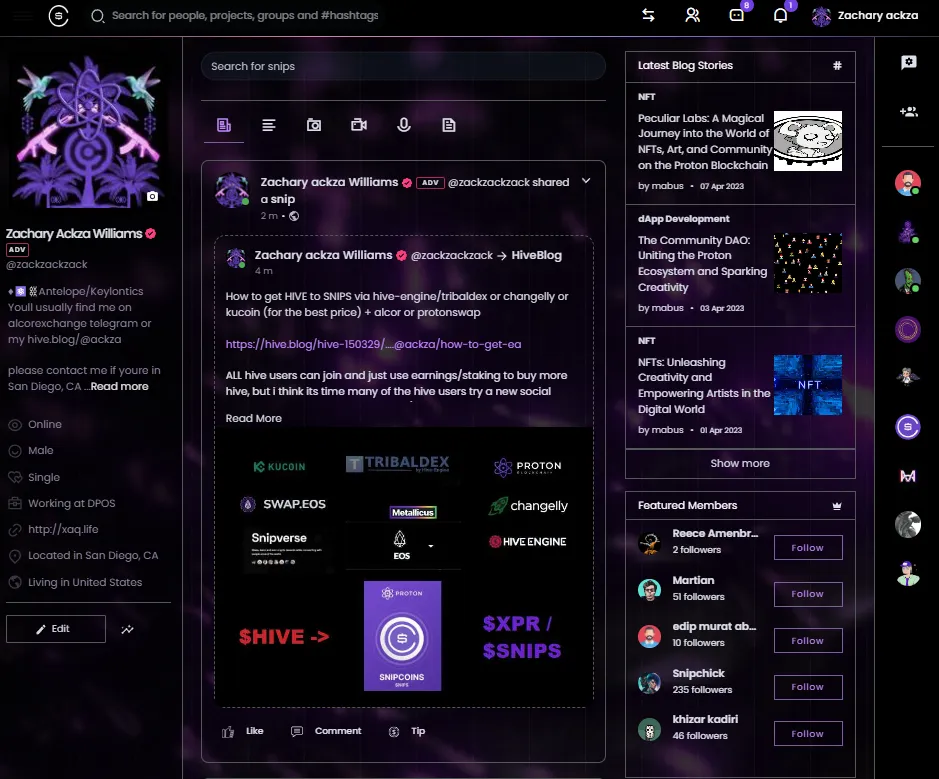Click the add friends icon in right sidebar
The image size is (939, 779).
(x=908, y=111)
